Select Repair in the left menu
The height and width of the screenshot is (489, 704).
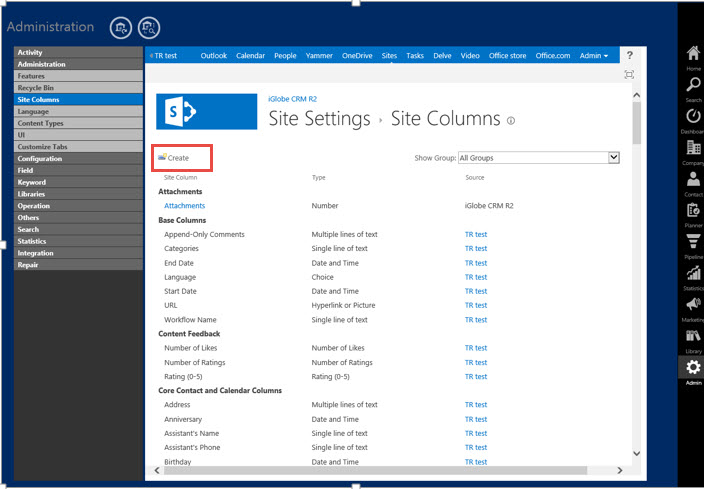point(78,264)
